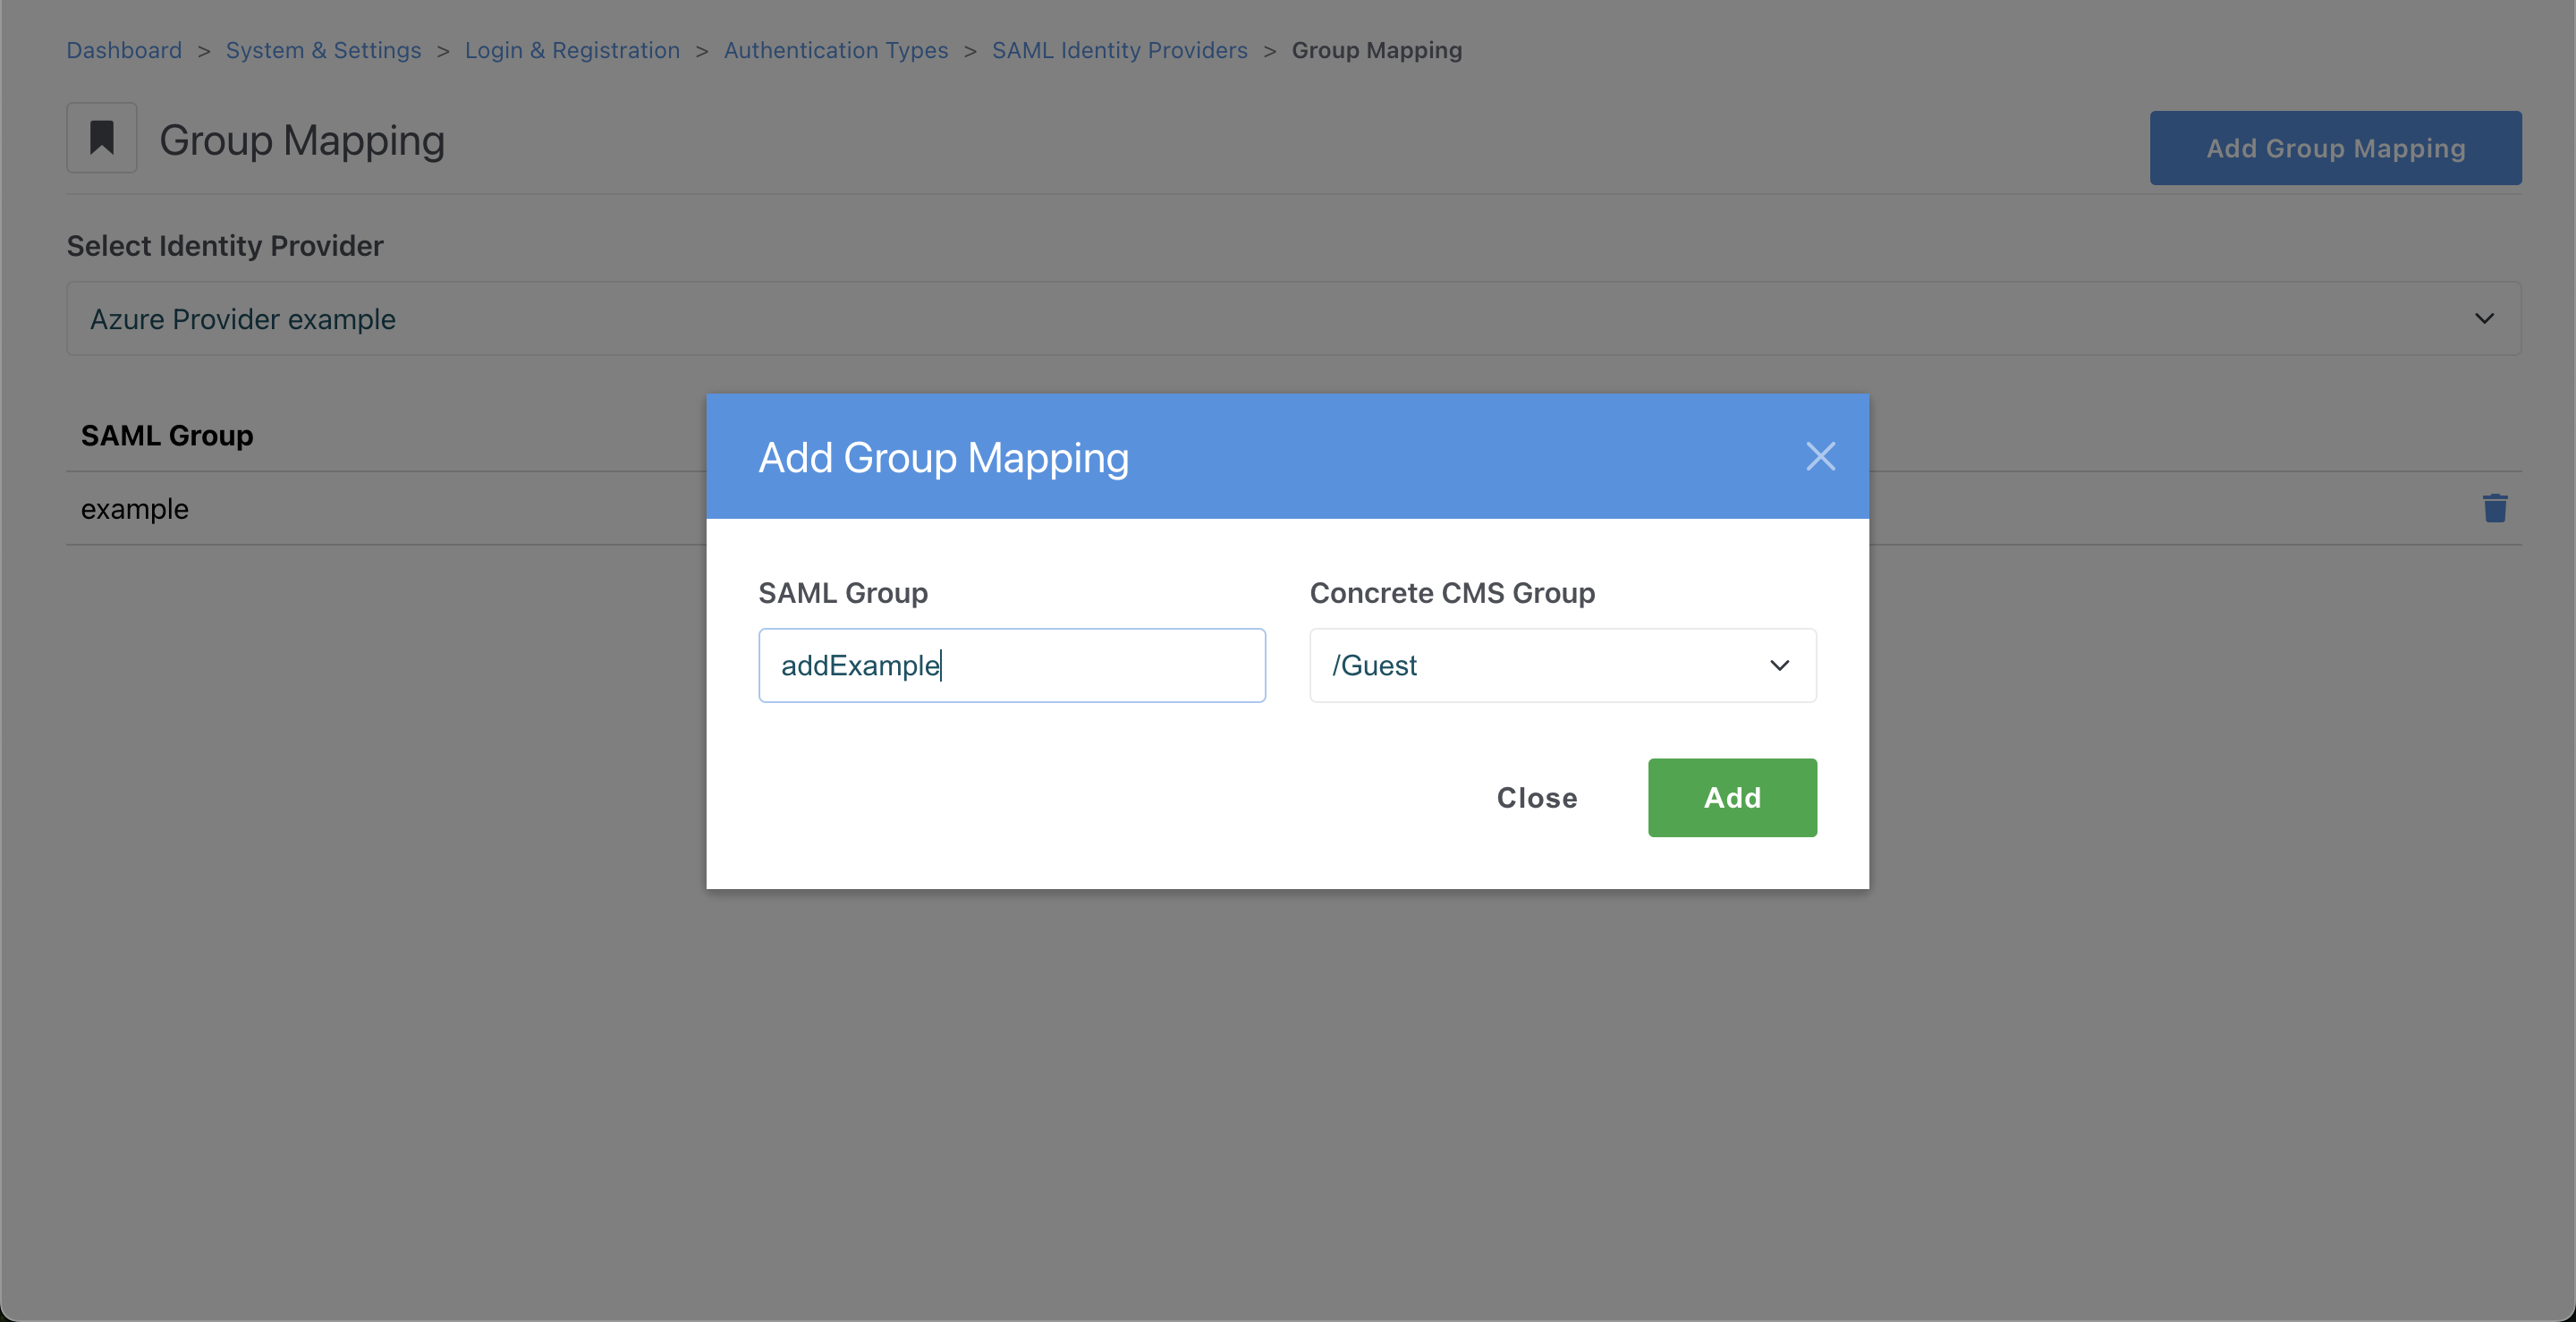Screen dimensions: 2576x1322
Task: Focus the SAML Group text field
Action: (1011, 665)
